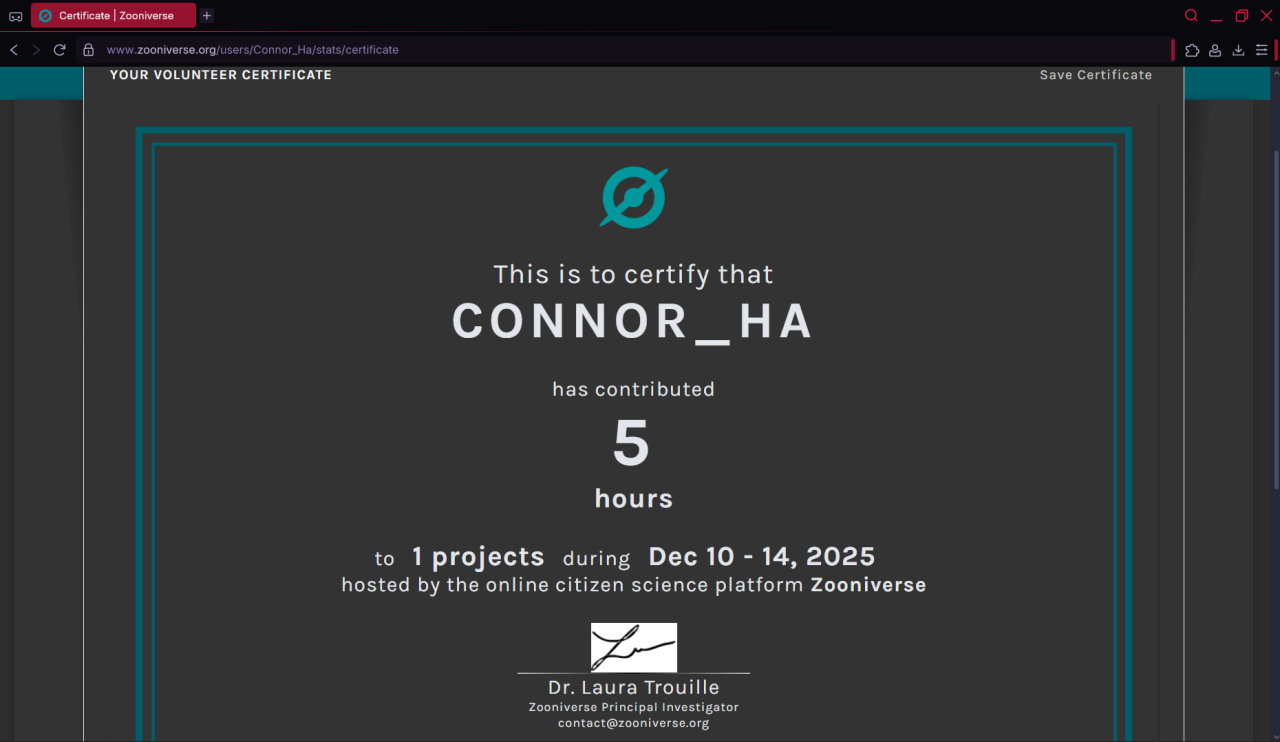Focus the address bar showing zooniverse.org URL
Screen dimensions: 1280x742
622,50
